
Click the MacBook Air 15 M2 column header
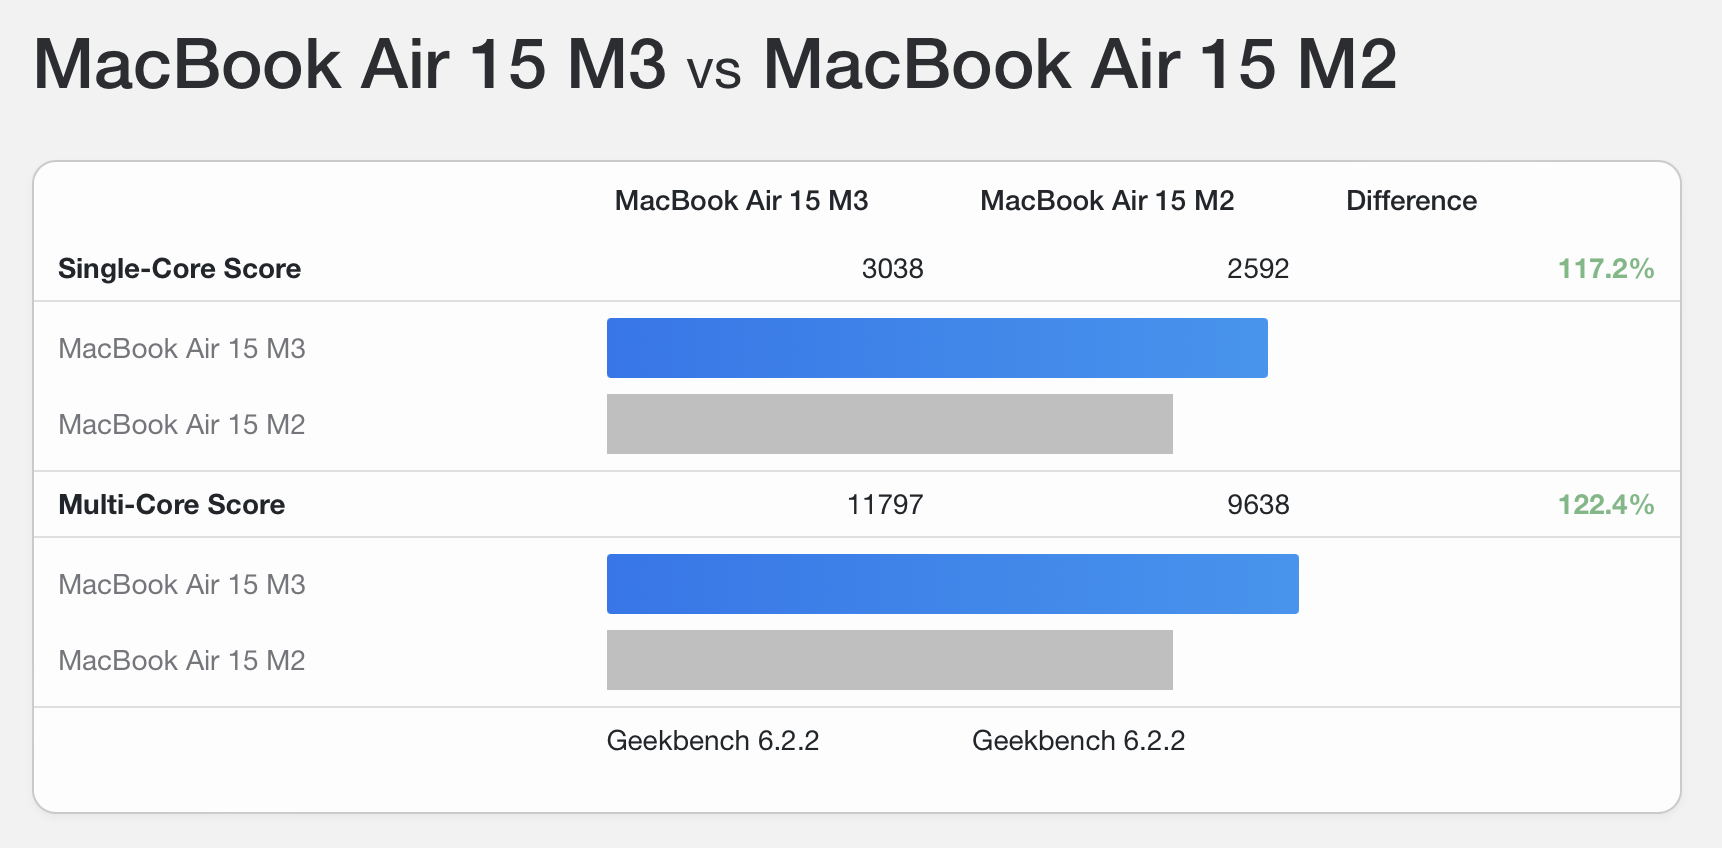tap(1107, 201)
